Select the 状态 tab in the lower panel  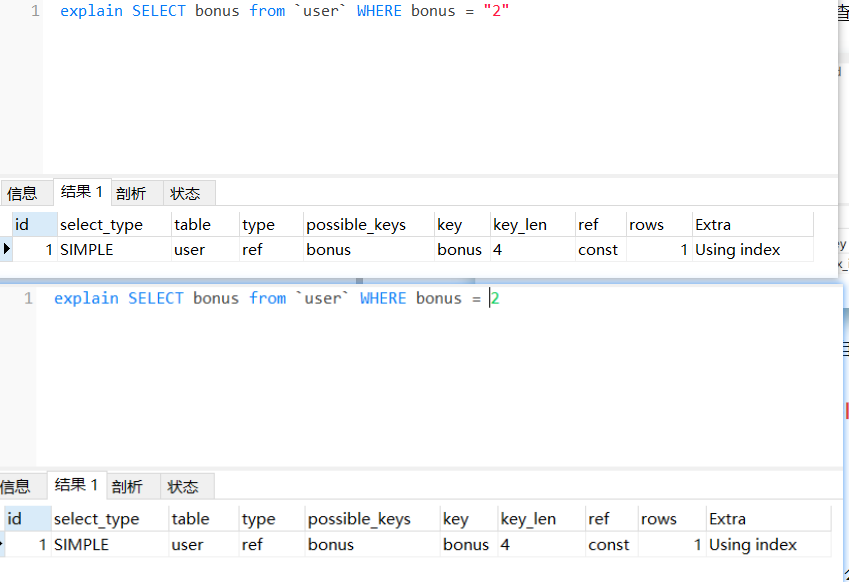[x=183, y=487]
